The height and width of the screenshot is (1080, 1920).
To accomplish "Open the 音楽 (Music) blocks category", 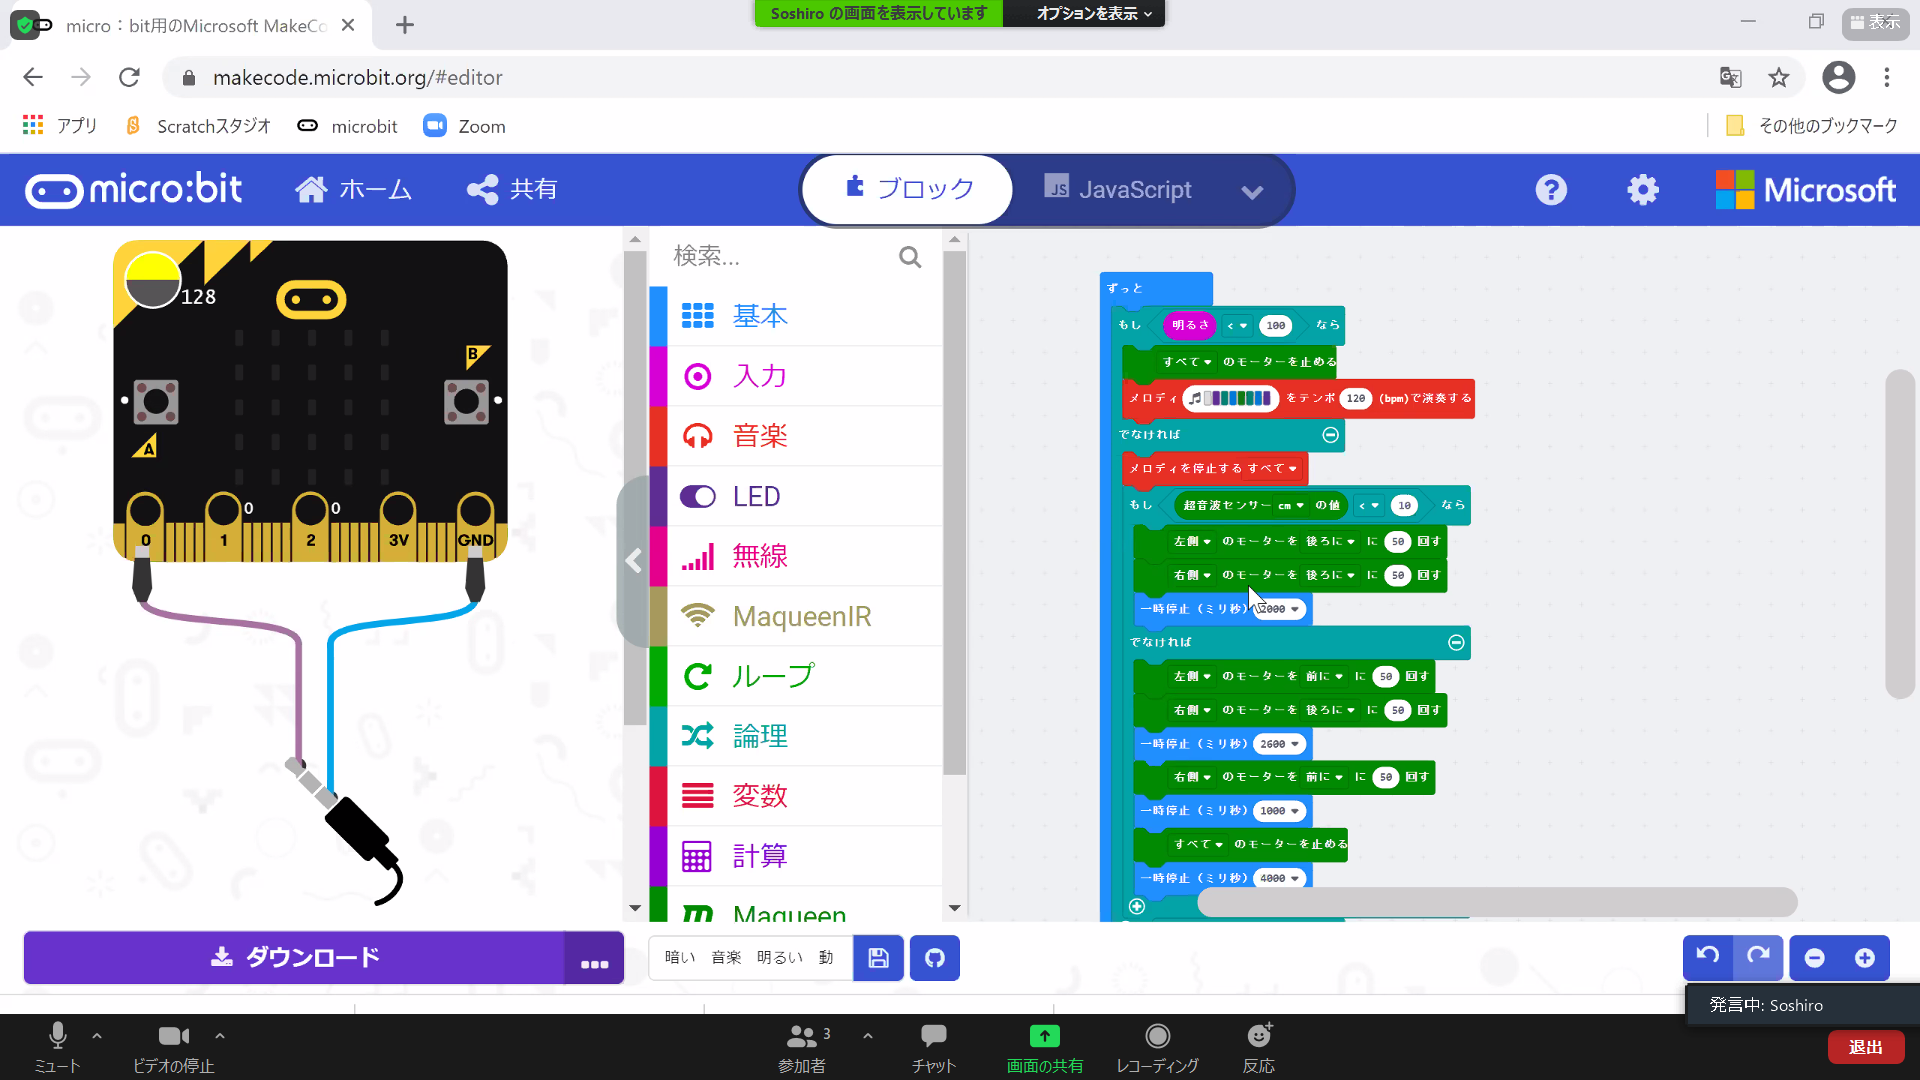I will [x=796, y=436].
